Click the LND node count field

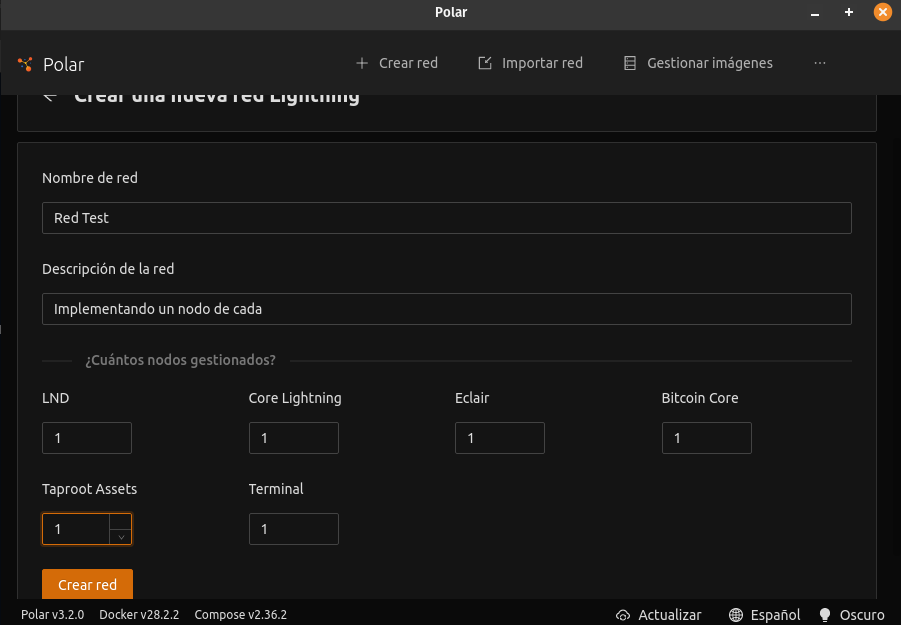[86, 438]
